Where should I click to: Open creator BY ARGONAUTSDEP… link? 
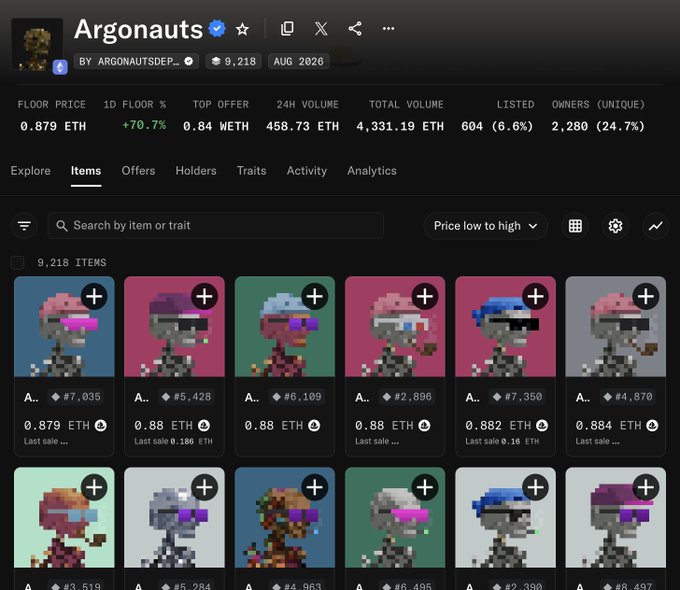click(136, 62)
